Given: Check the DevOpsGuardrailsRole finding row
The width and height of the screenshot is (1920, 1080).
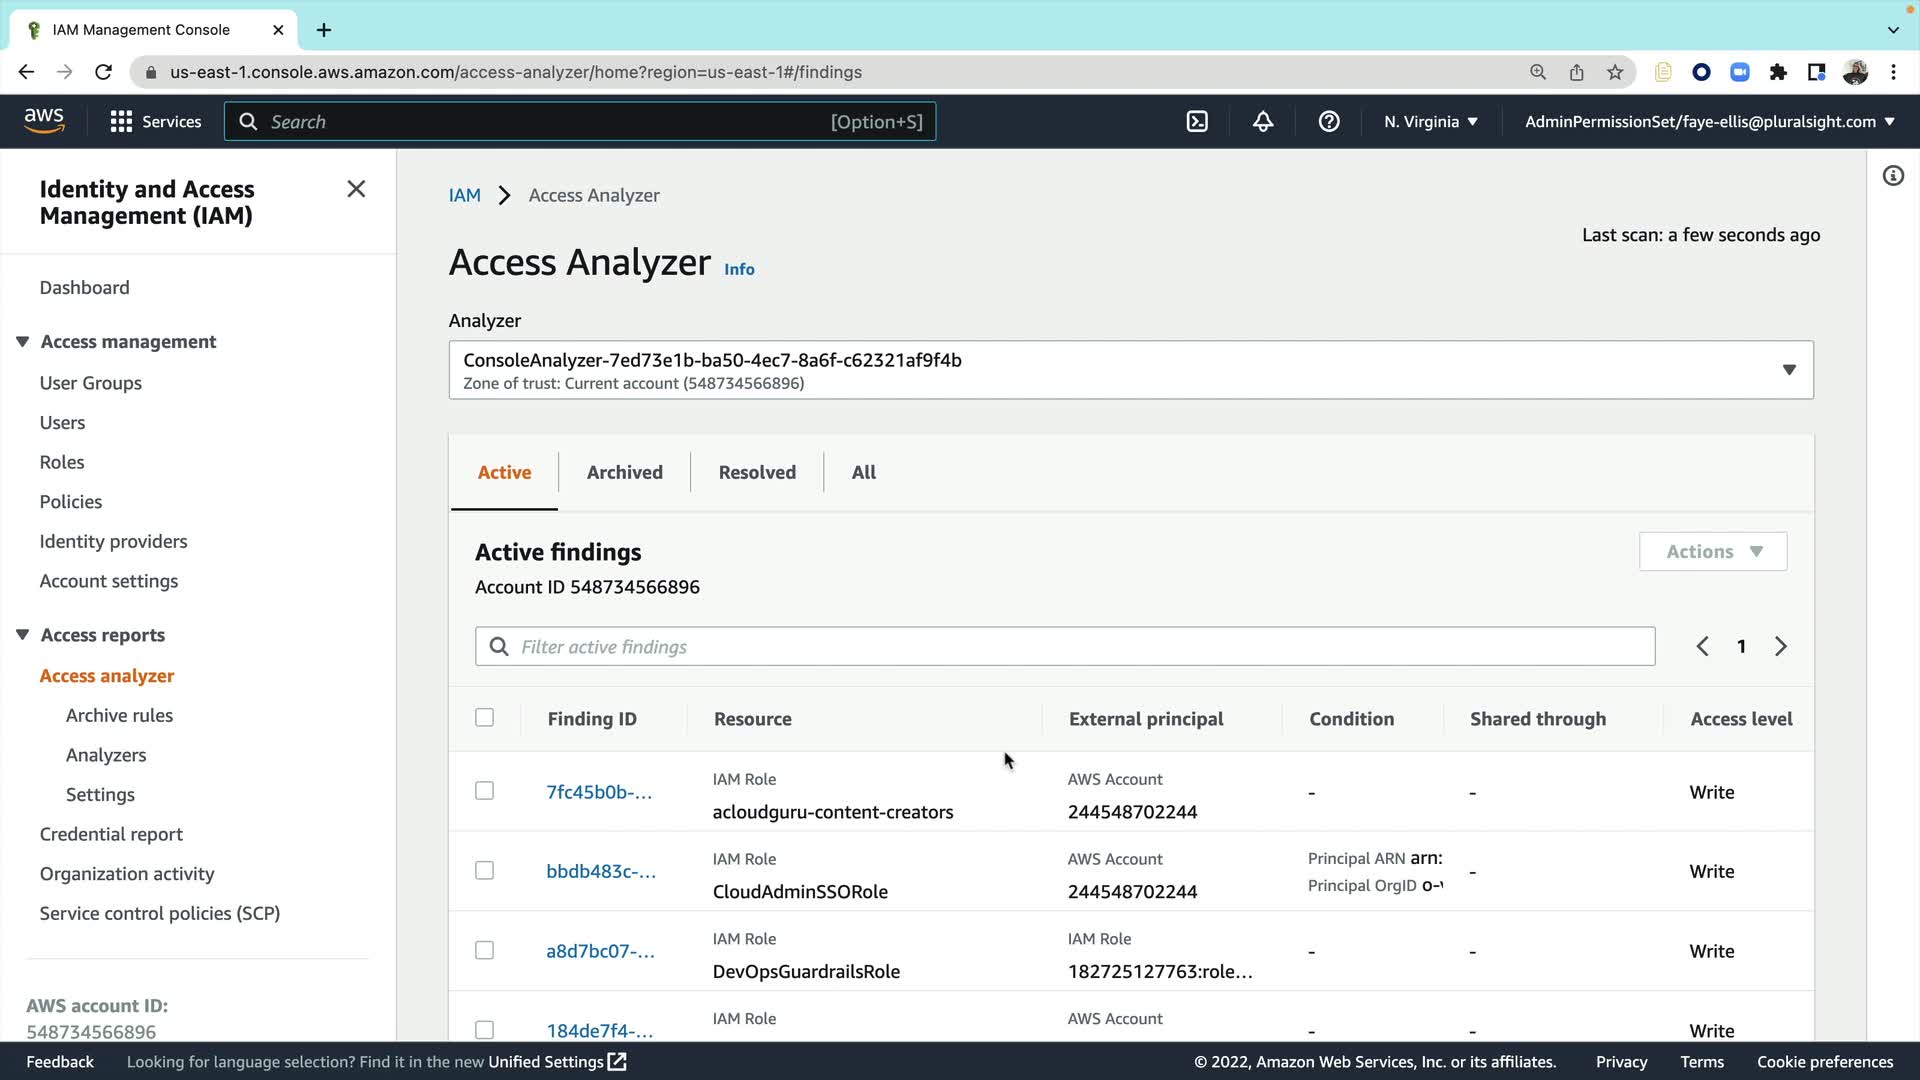Looking at the screenshot, I should pyautogui.click(x=485, y=951).
